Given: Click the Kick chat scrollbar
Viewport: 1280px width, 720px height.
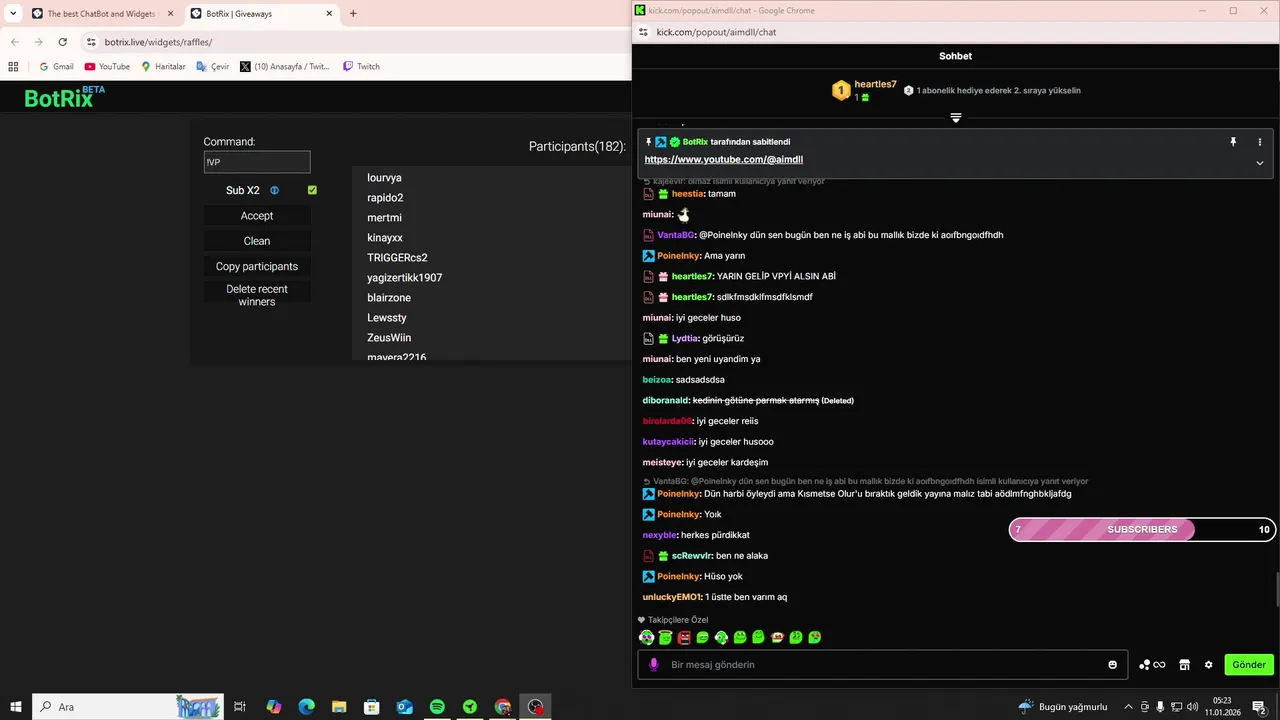Looking at the screenshot, I should click(1276, 588).
